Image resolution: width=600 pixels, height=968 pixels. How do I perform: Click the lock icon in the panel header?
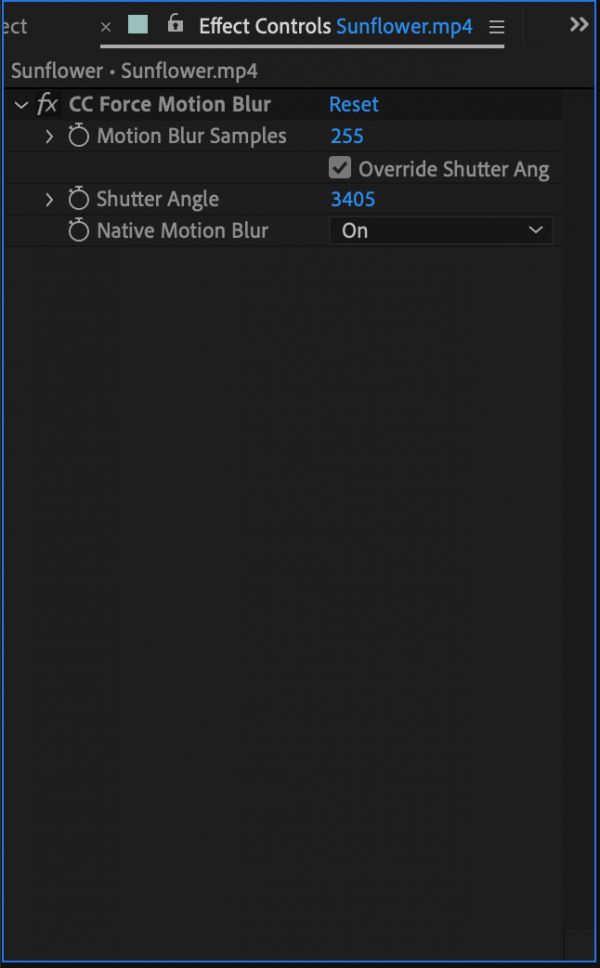pos(175,25)
